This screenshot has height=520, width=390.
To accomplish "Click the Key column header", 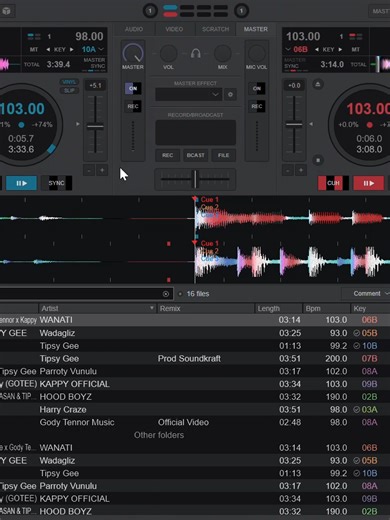I will tap(370, 308).
